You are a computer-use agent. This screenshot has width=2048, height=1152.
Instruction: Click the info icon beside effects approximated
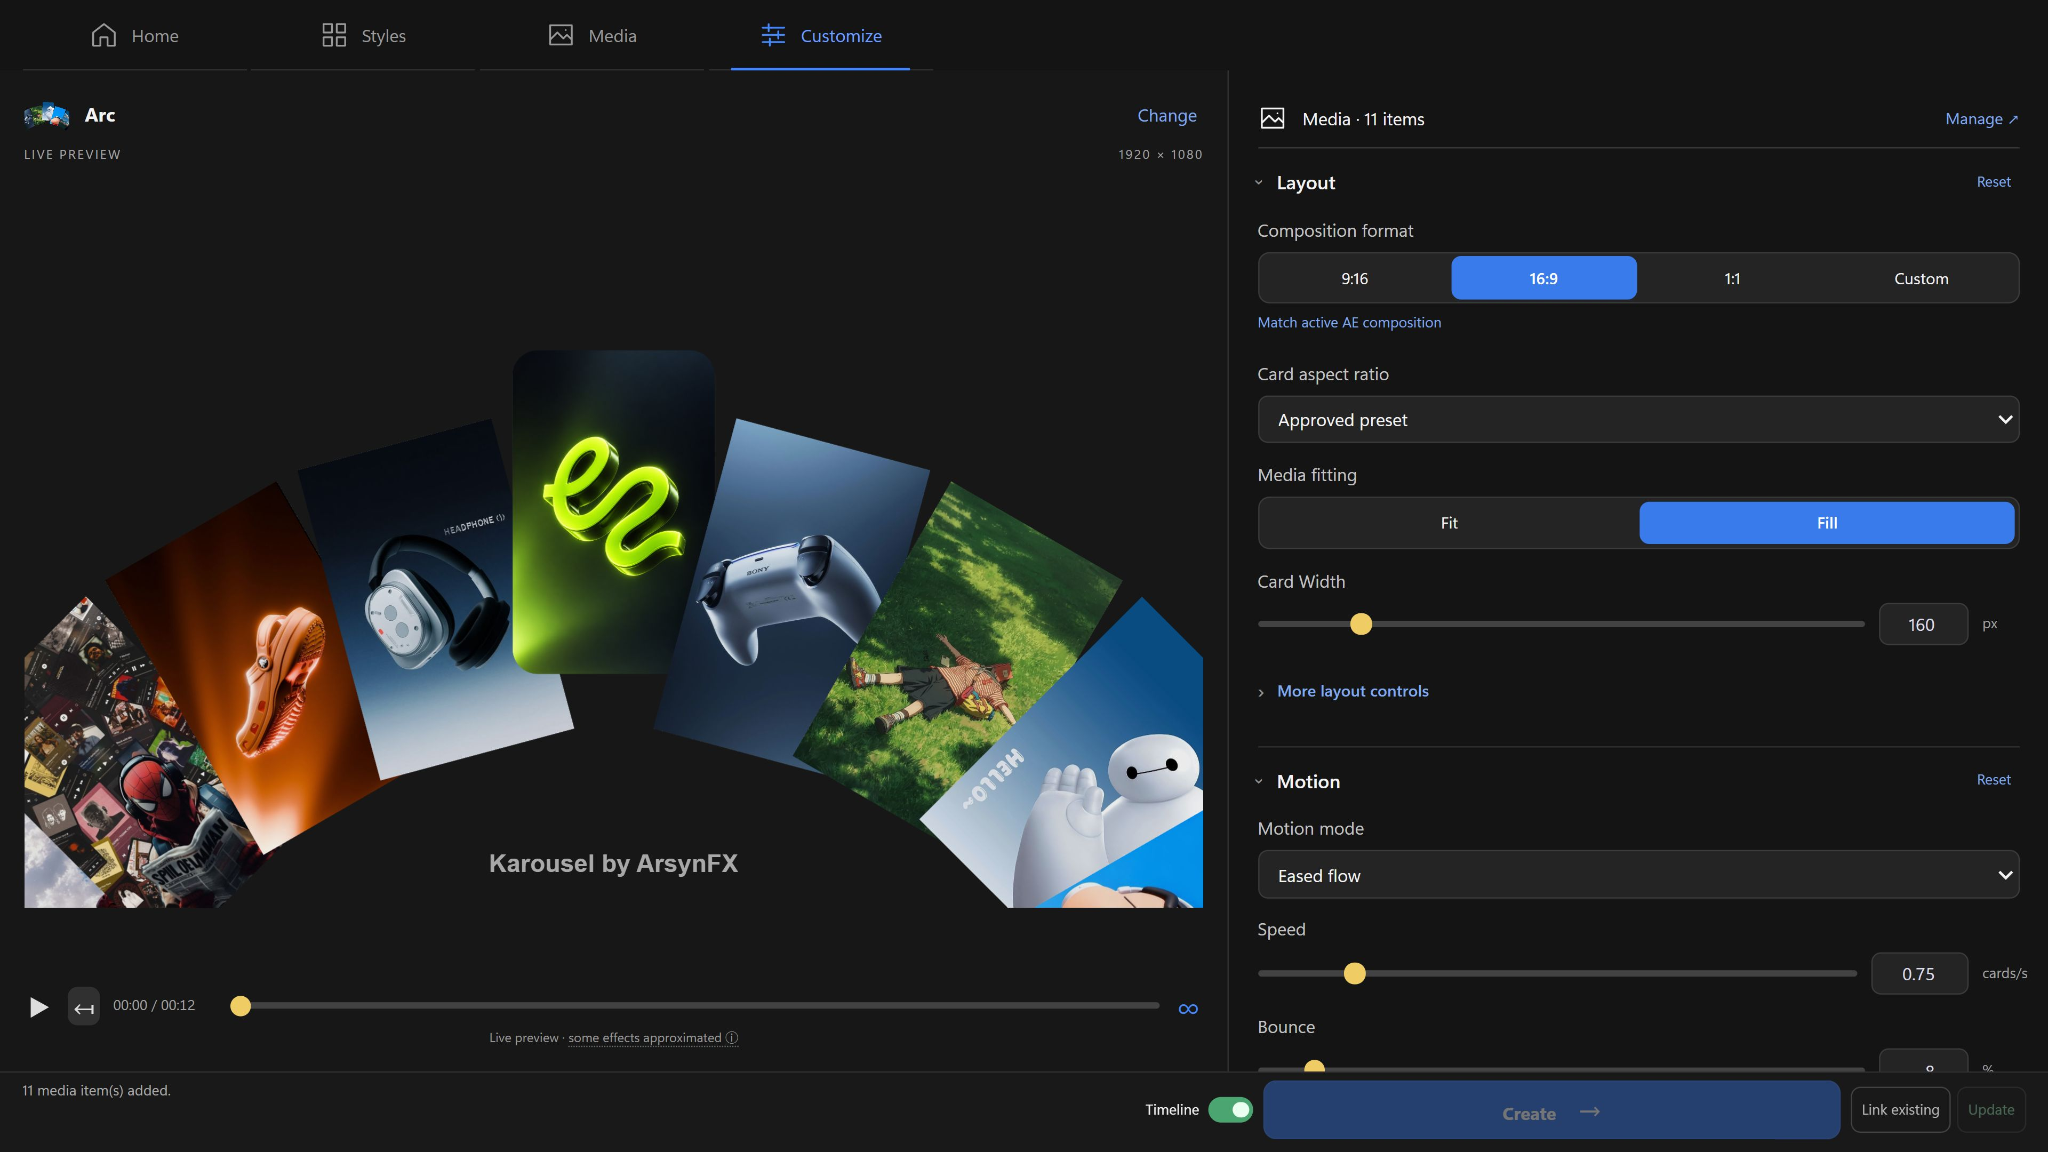point(732,1038)
